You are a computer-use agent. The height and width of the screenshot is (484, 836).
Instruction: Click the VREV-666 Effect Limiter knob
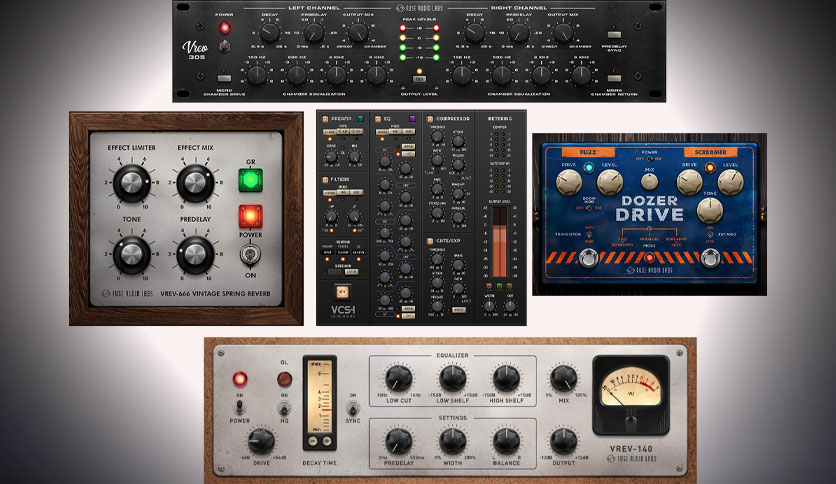[132, 183]
